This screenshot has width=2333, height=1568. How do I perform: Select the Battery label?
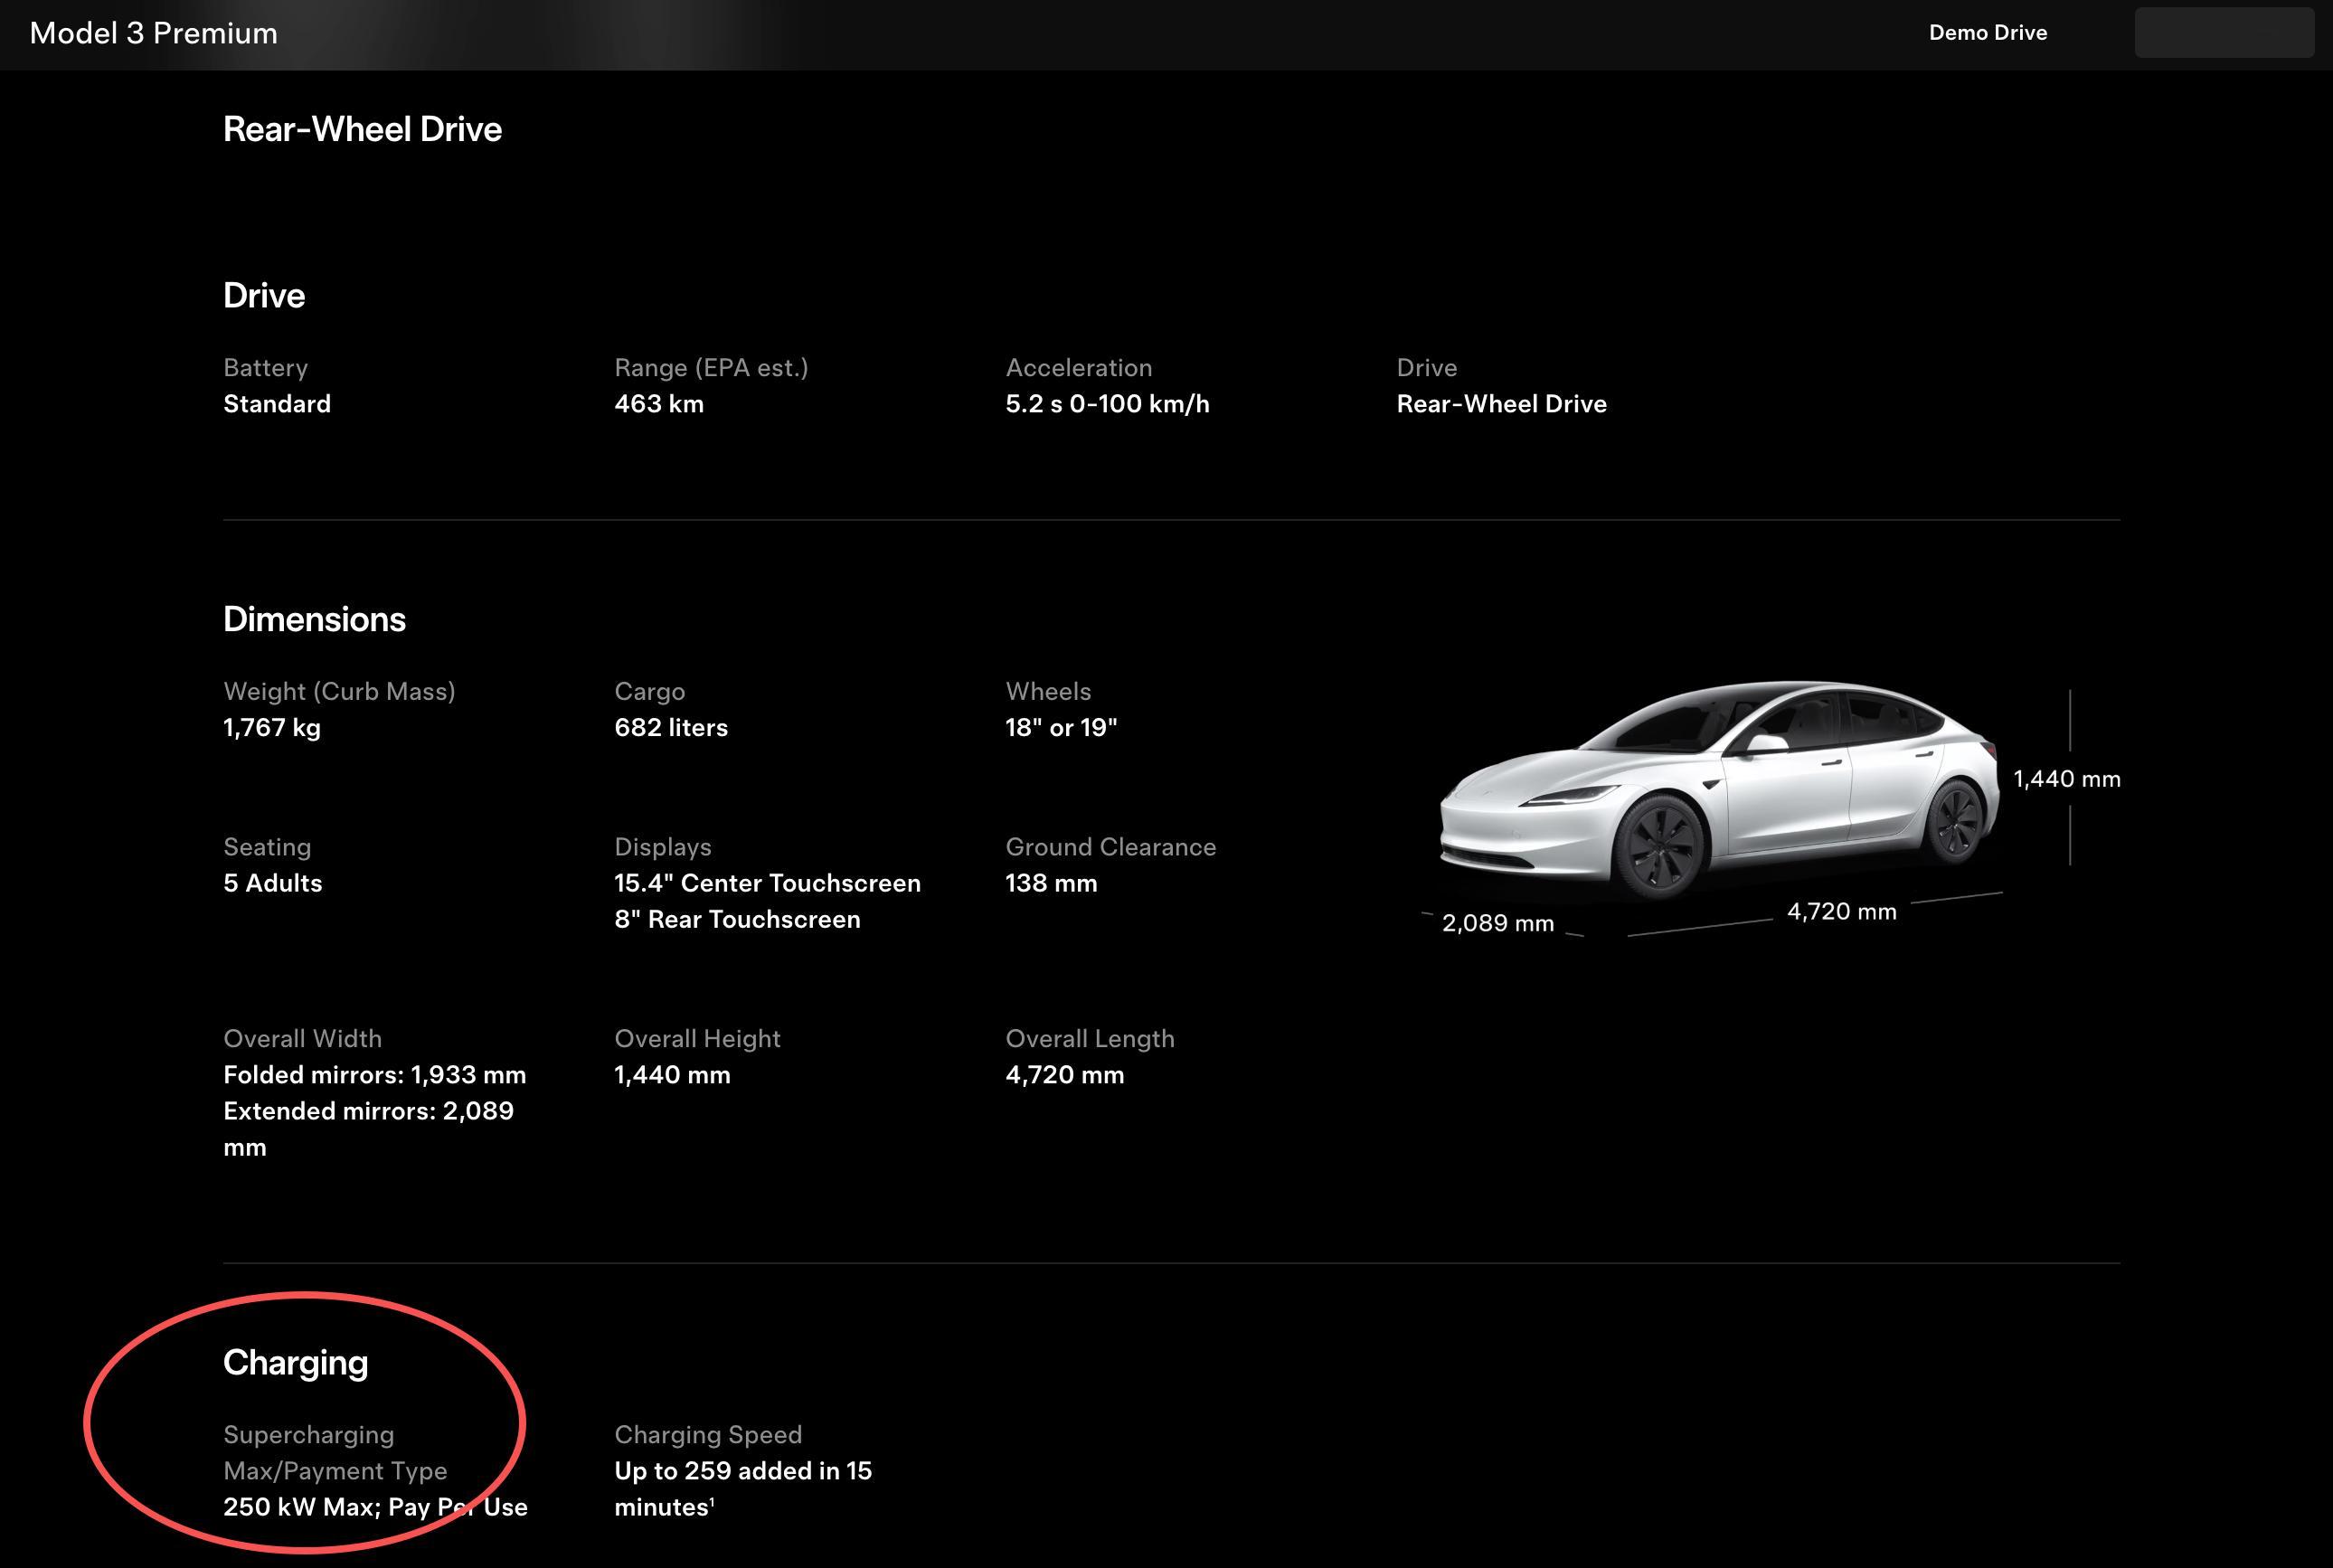[266, 368]
